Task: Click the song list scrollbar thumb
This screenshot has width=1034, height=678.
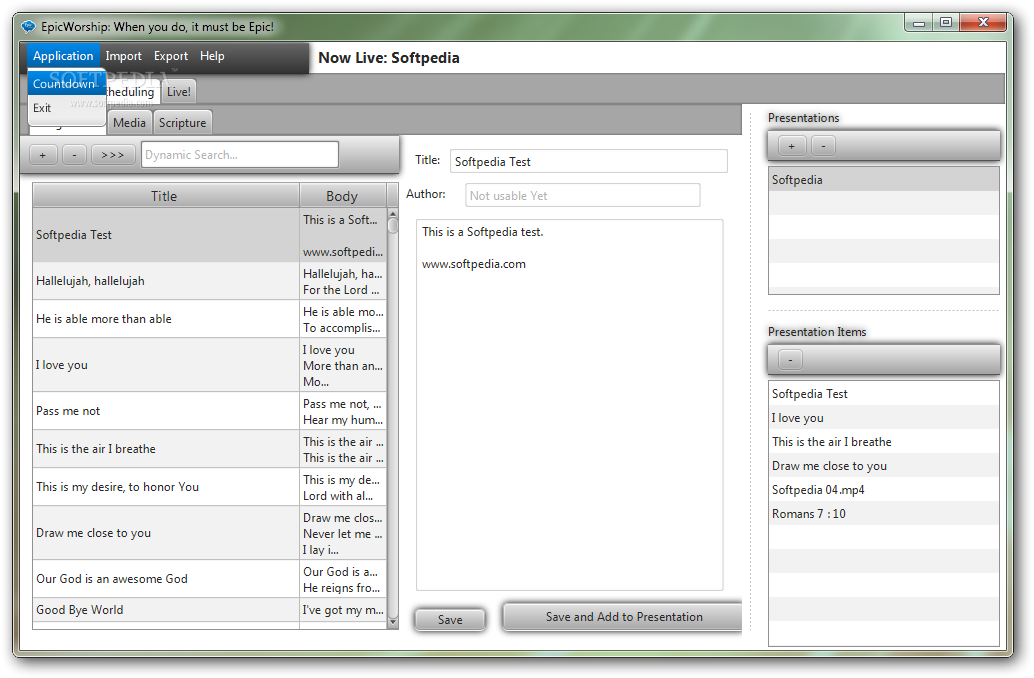Action: click(393, 226)
